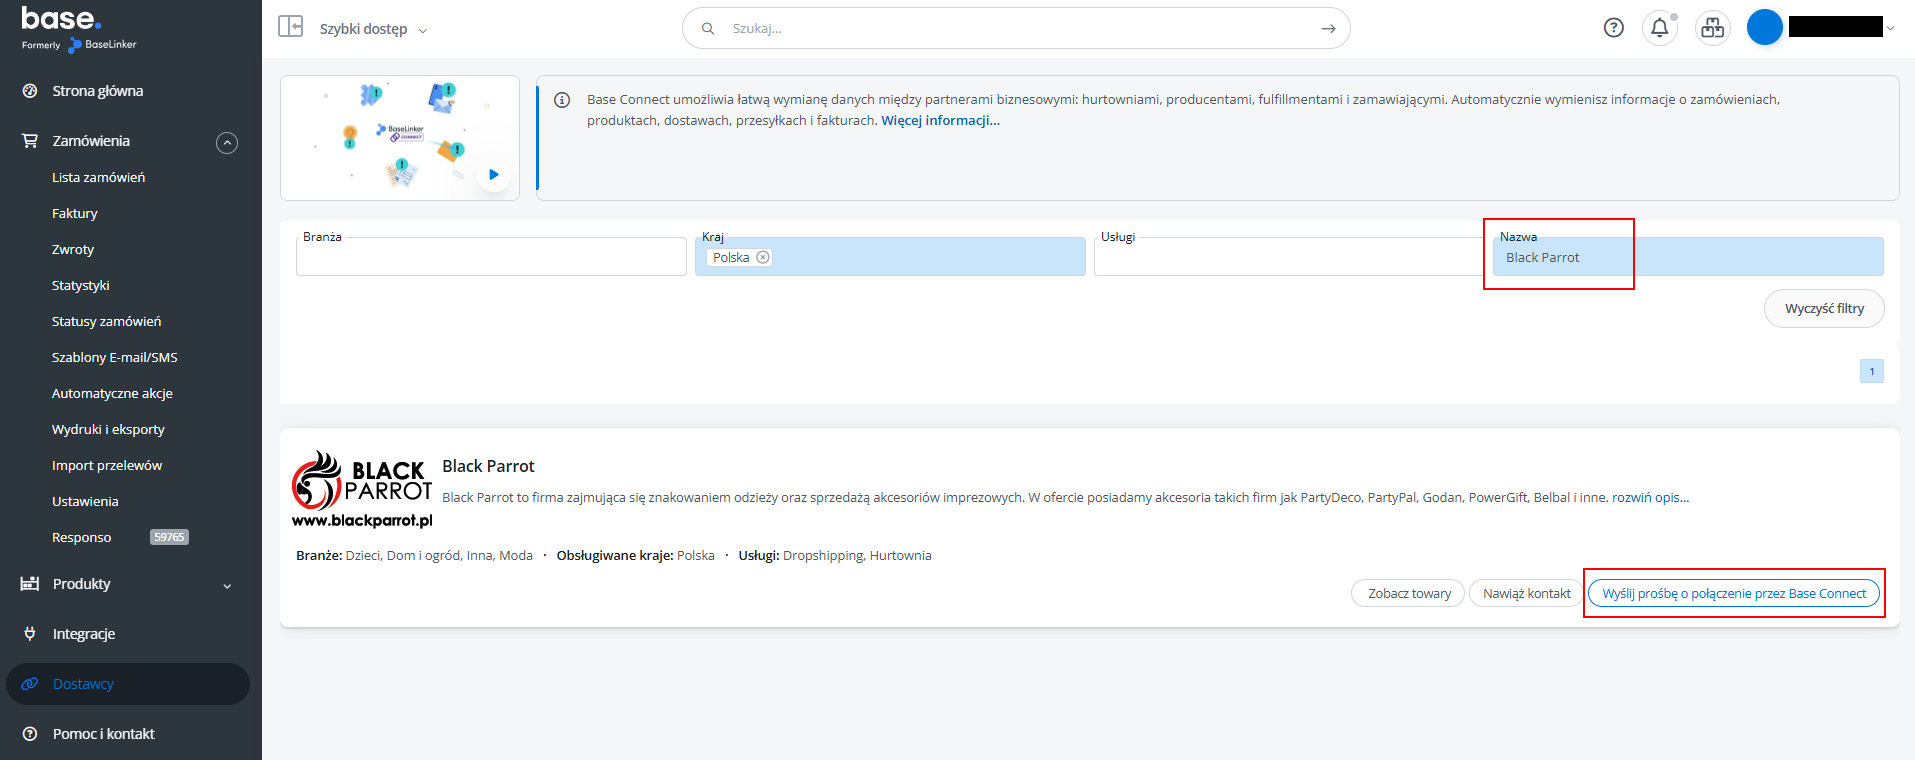Open Automatyczne akcje

coord(112,393)
